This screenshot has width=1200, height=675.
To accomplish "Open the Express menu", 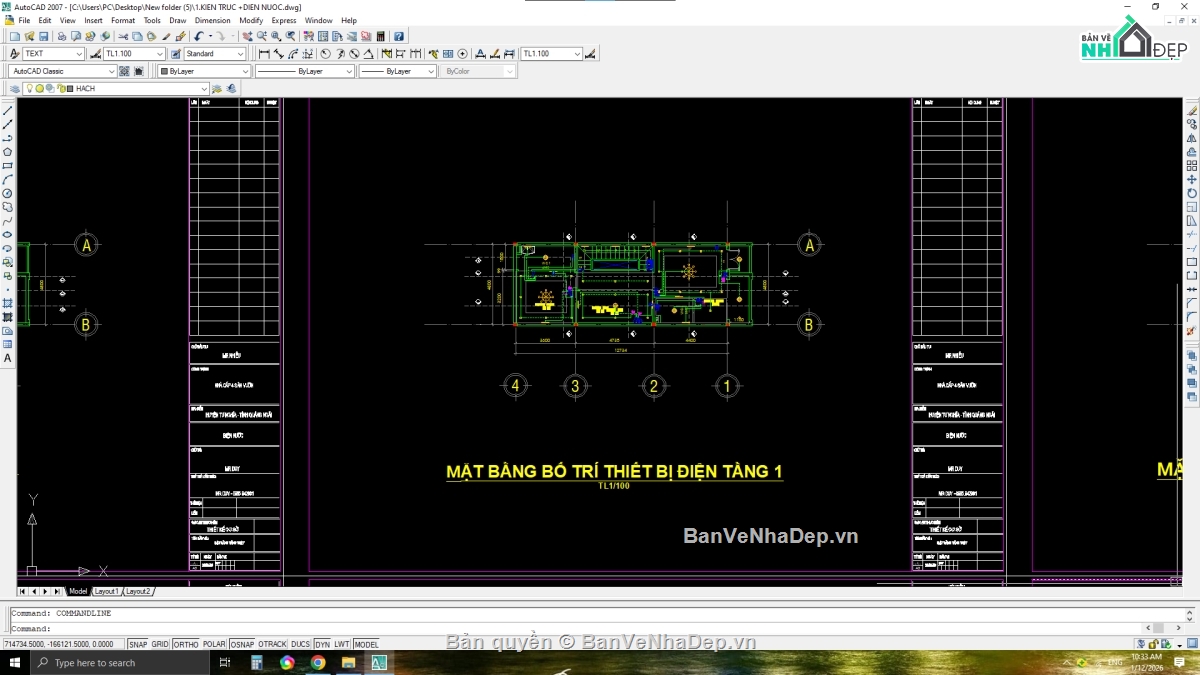I will pyautogui.click(x=284, y=20).
